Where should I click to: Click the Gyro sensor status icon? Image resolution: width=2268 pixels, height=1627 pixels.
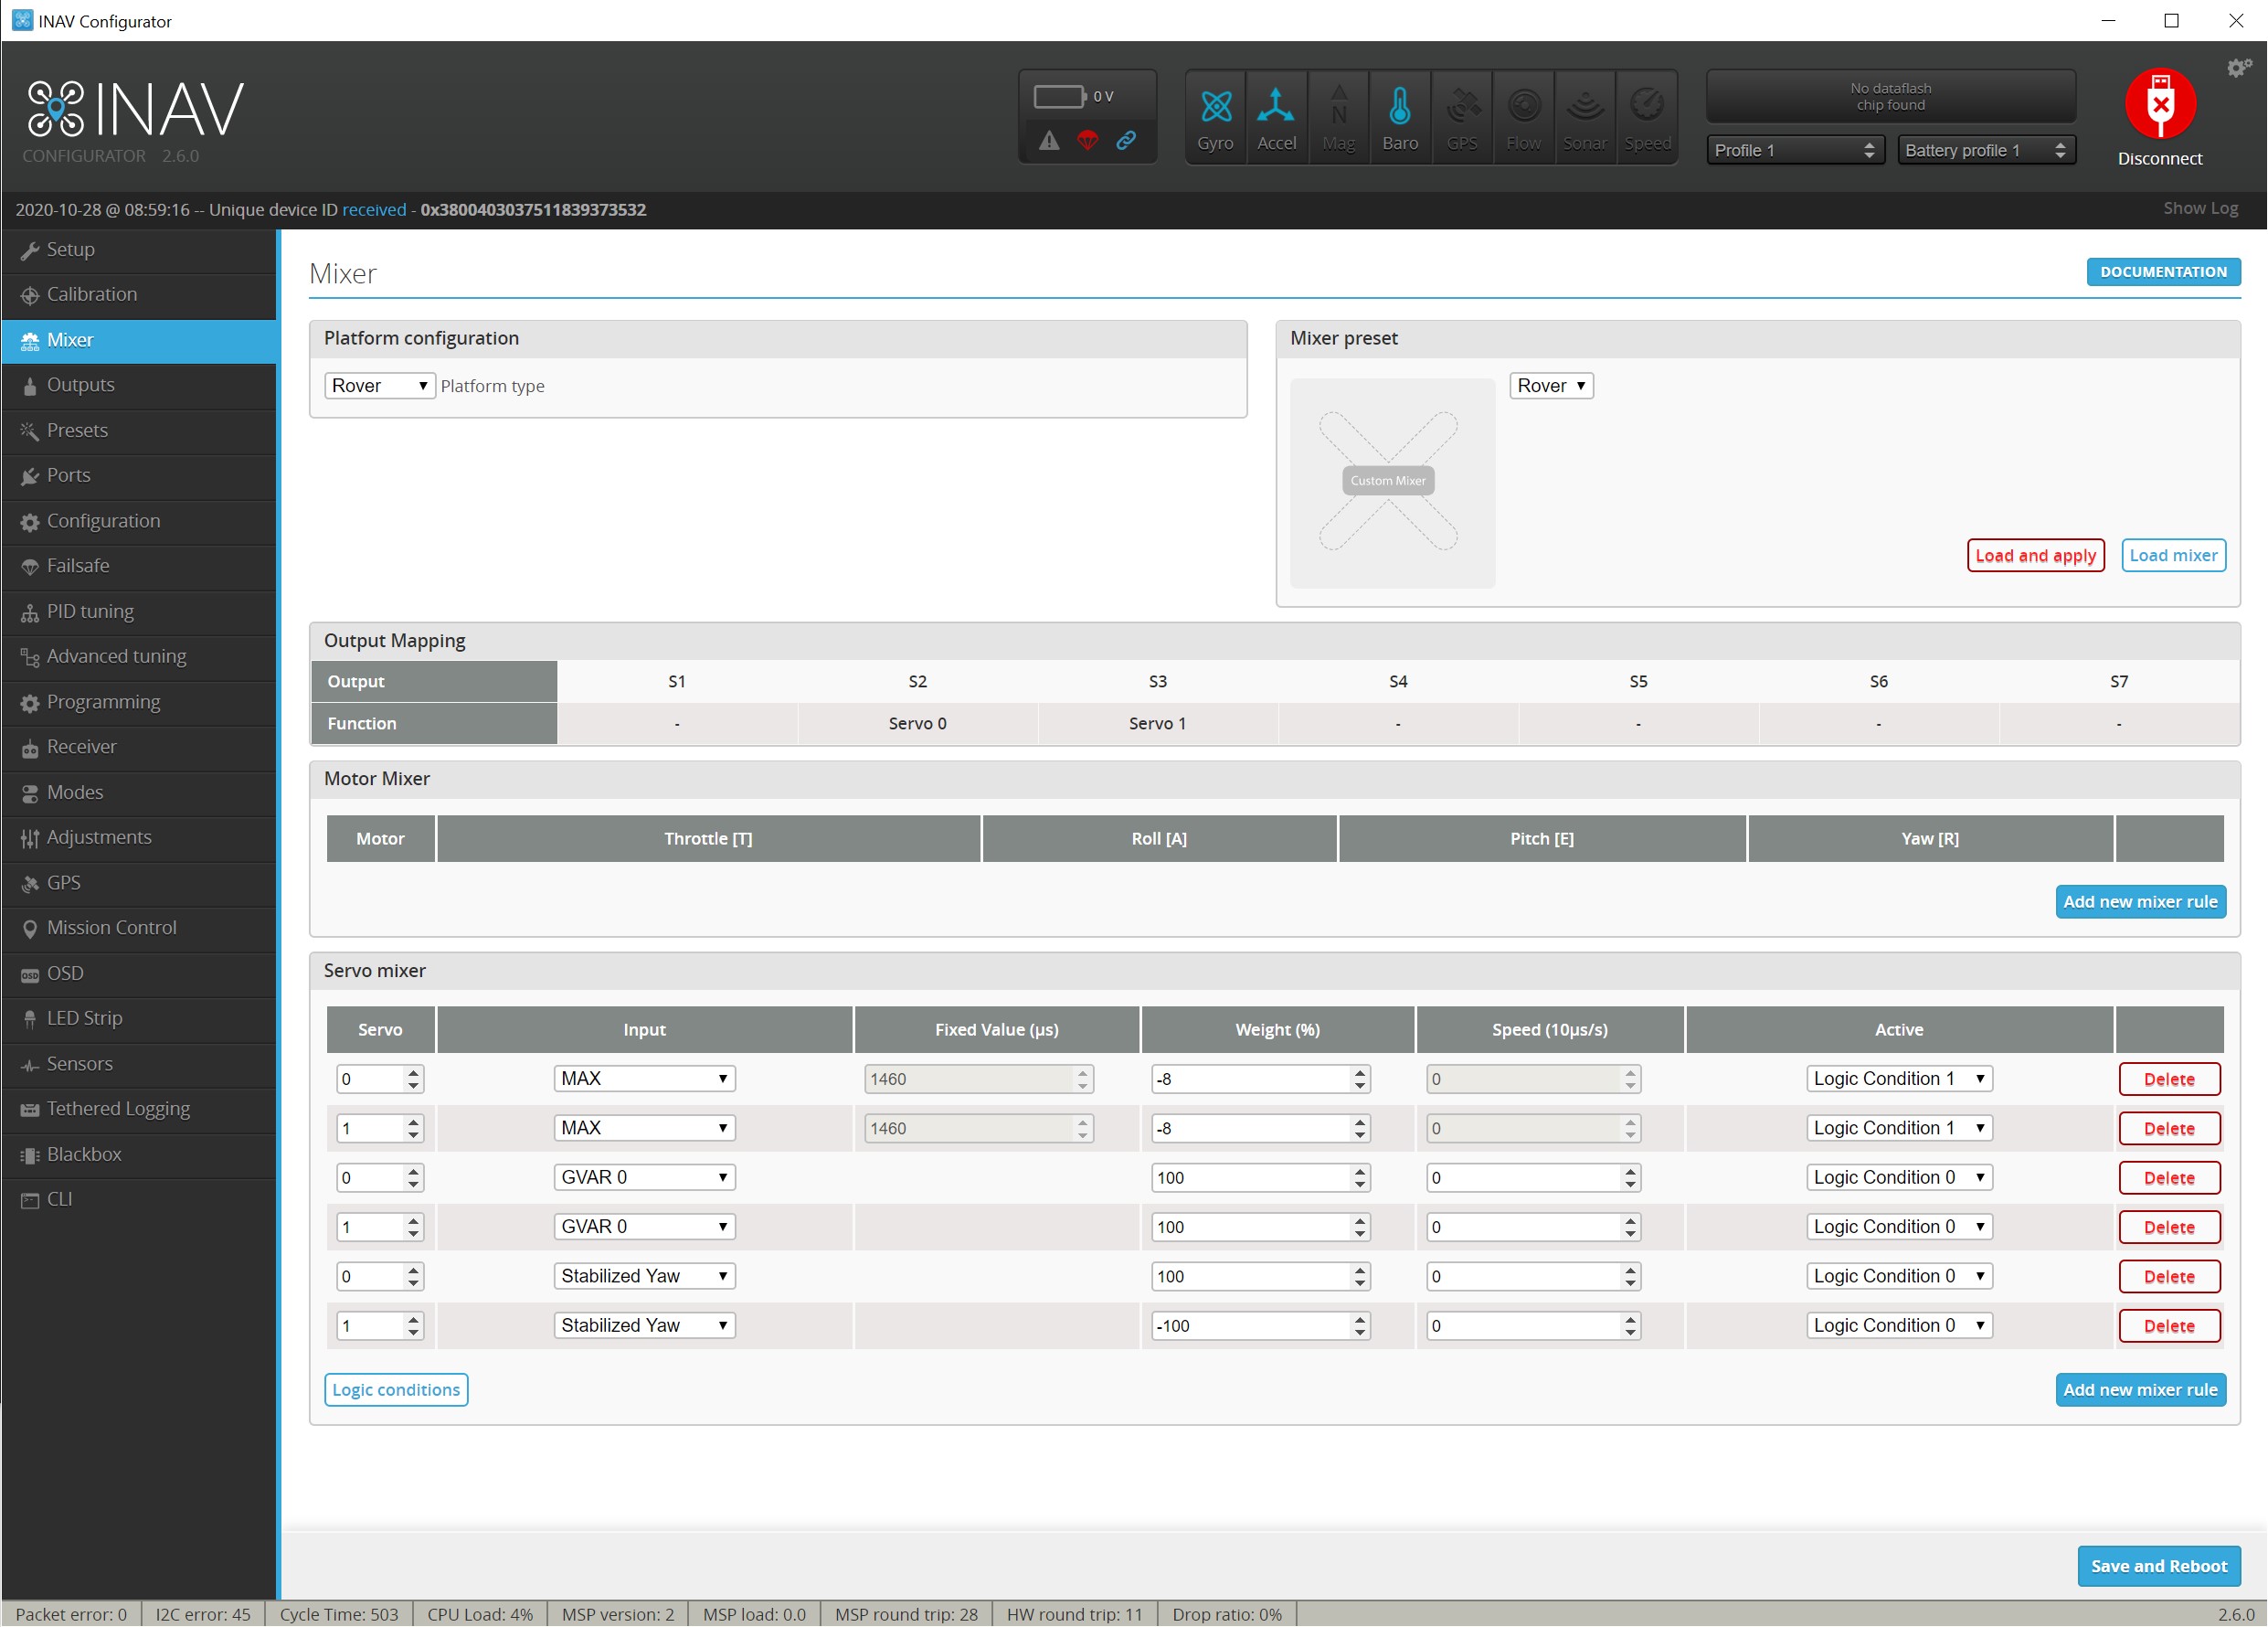coord(1215,108)
